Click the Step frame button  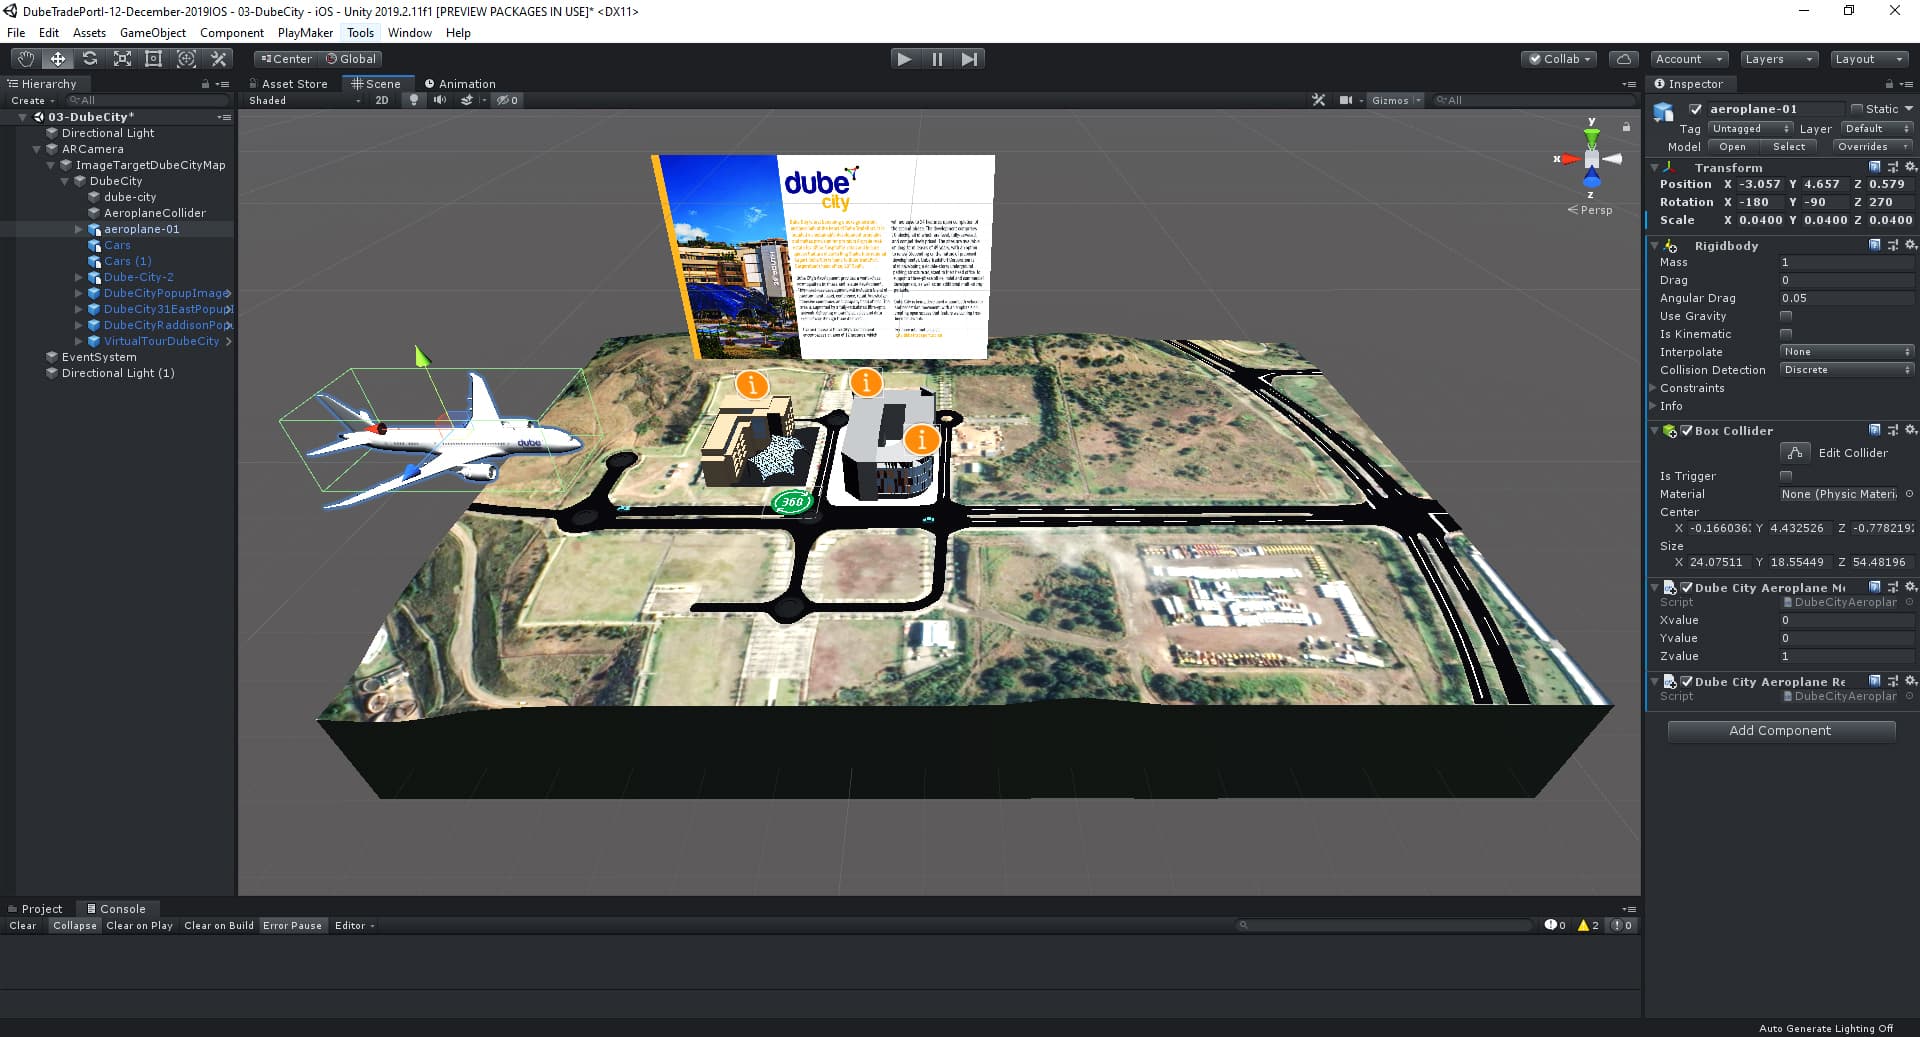[969, 59]
